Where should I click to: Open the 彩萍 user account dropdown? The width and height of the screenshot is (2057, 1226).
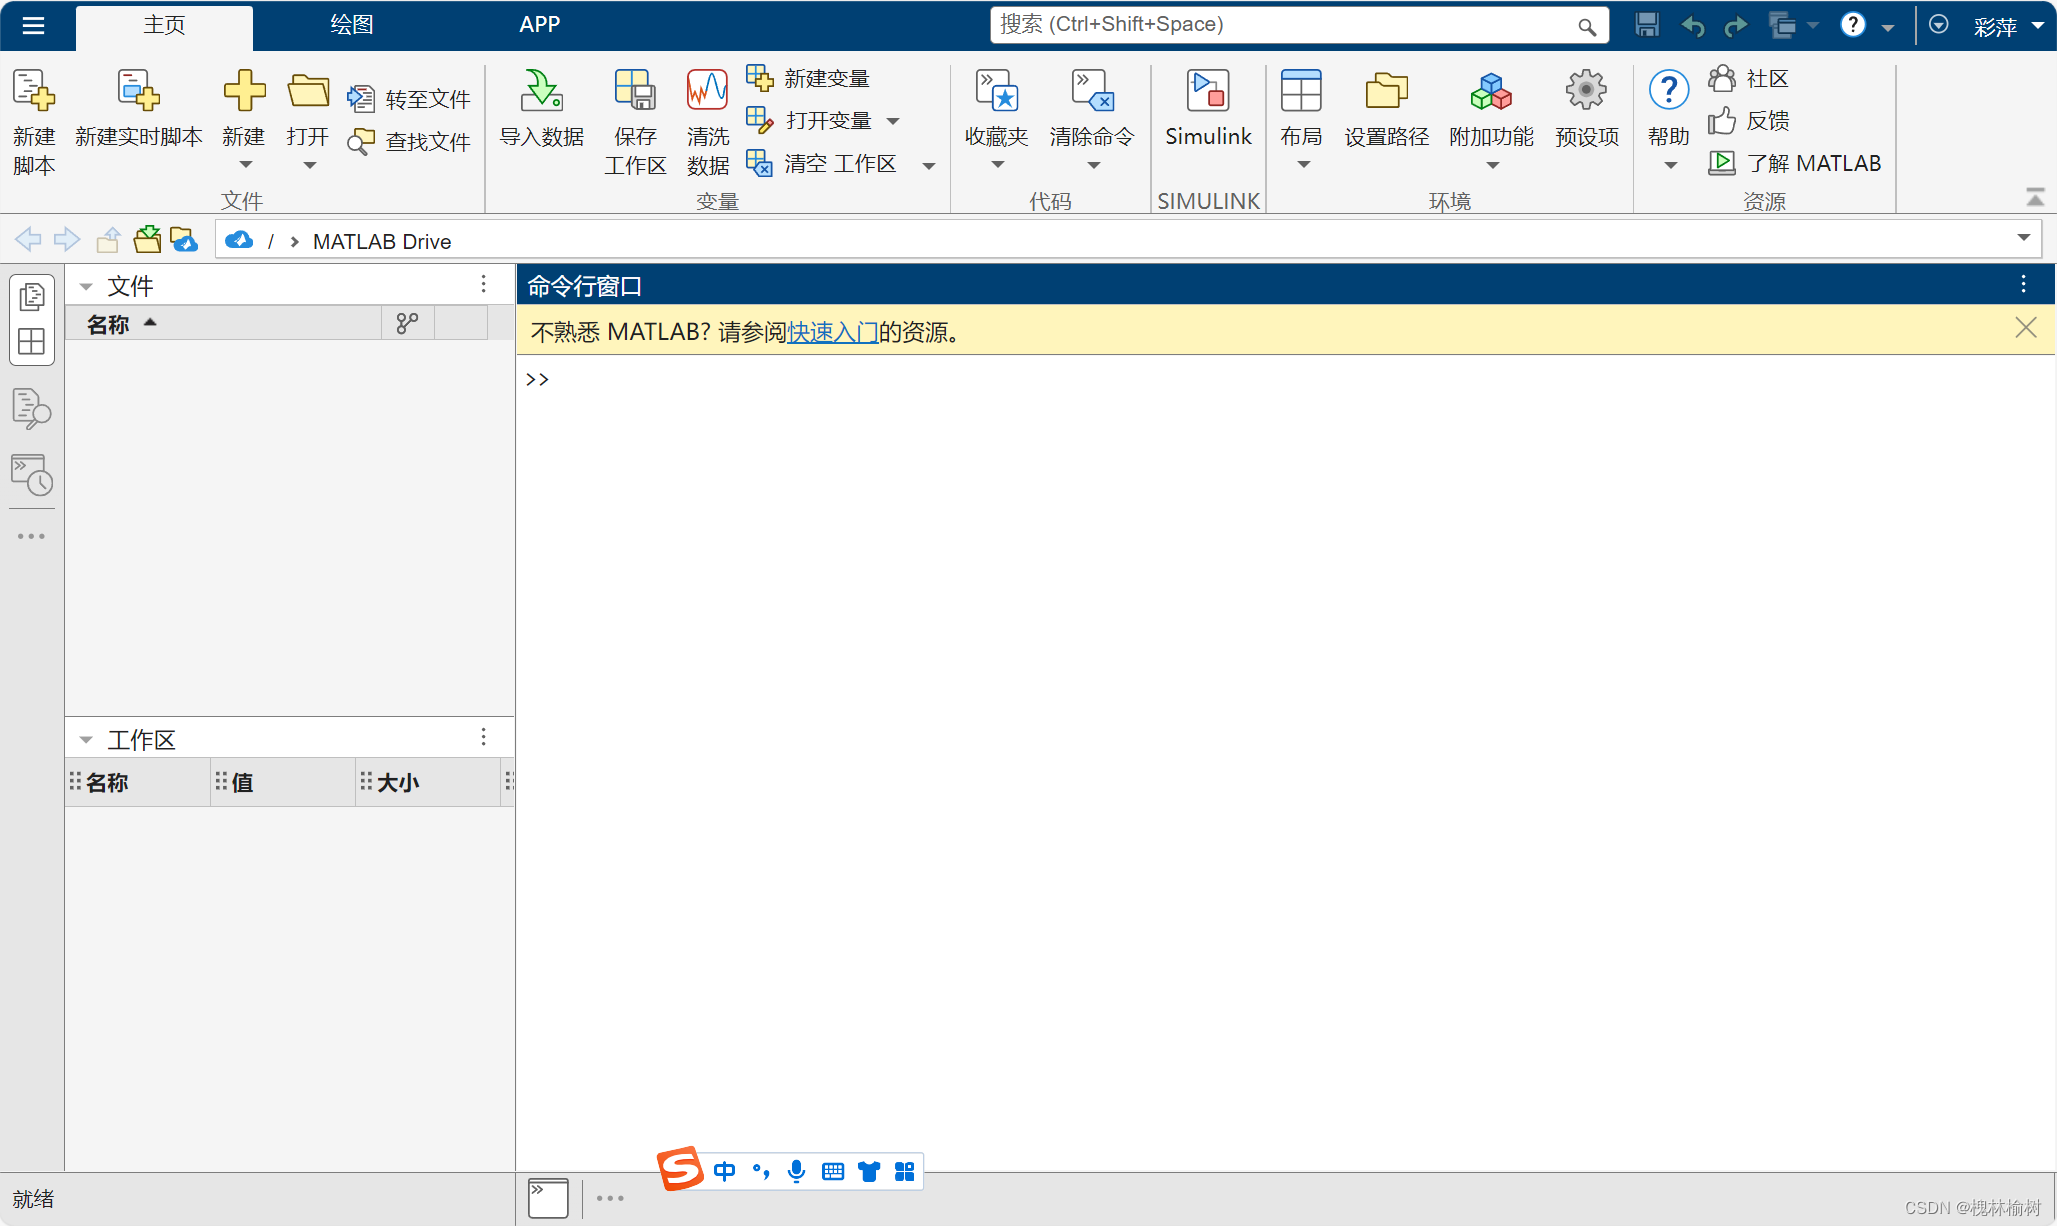pos(2008,27)
